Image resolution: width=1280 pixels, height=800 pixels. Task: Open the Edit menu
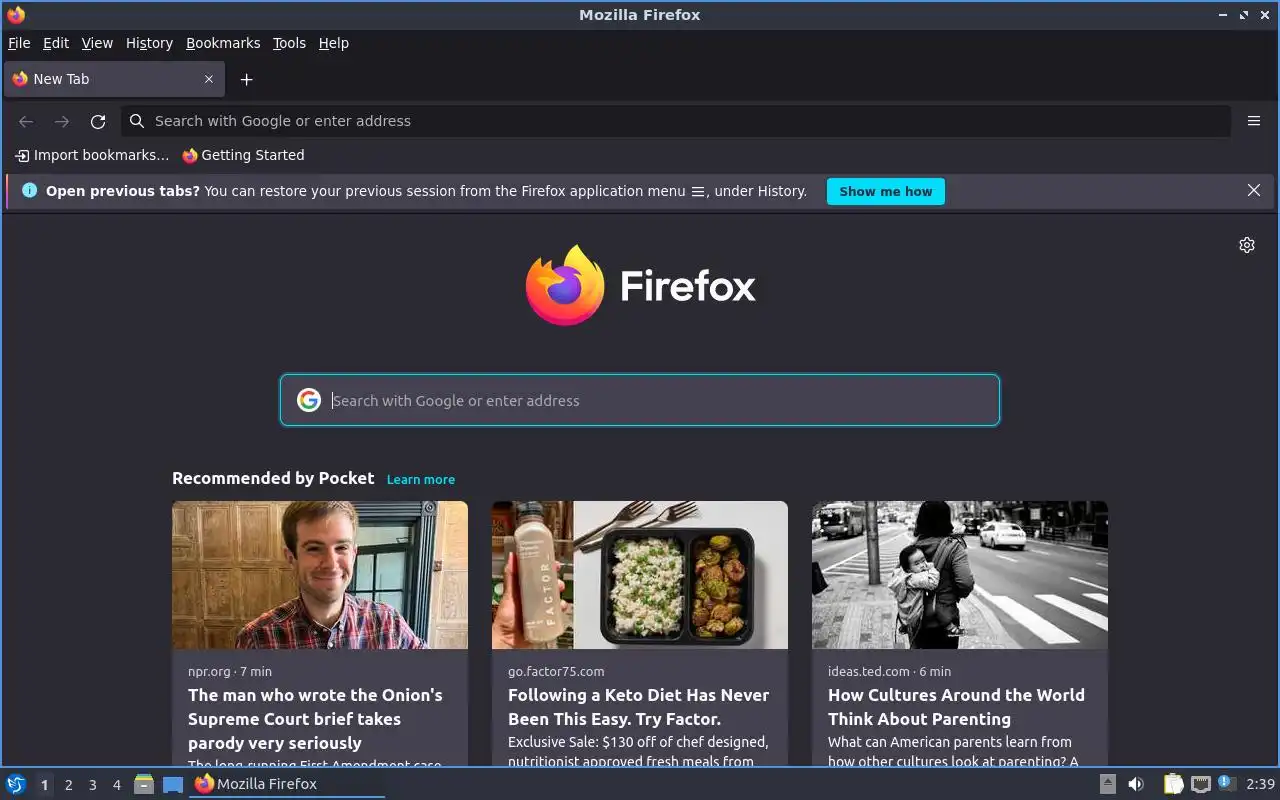click(x=56, y=43)
